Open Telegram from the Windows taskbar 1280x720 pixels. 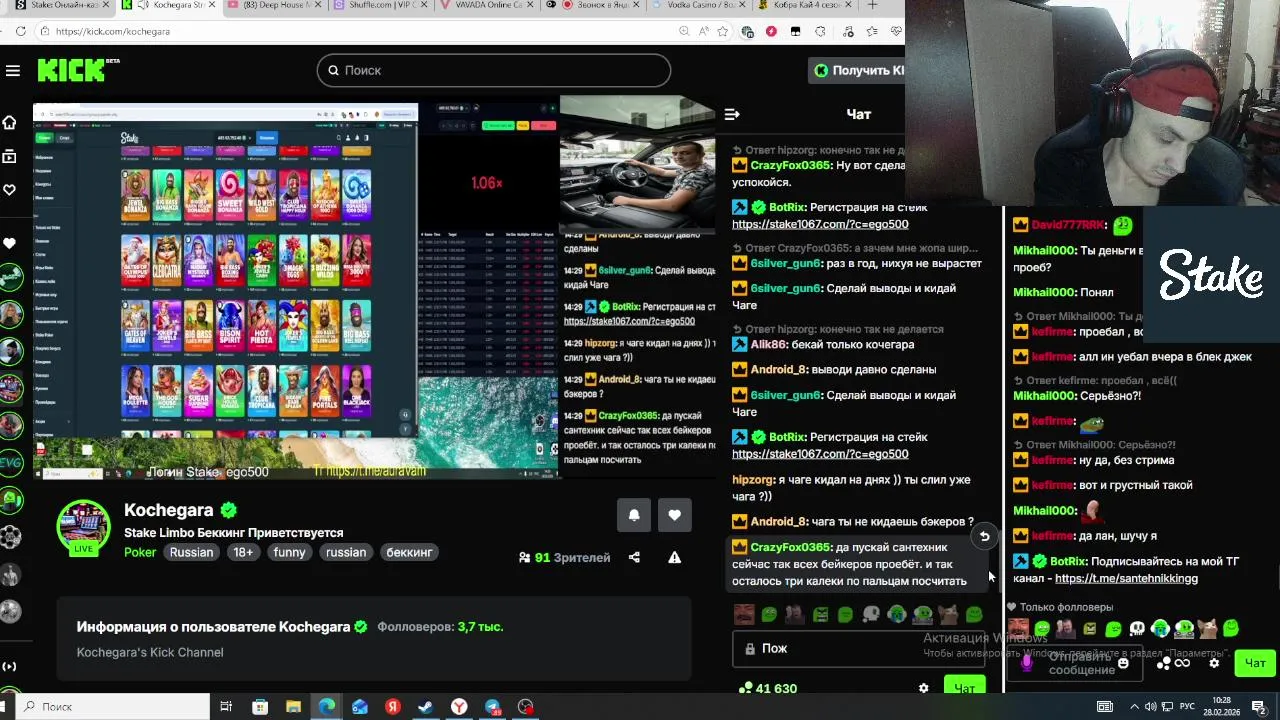pyautogui.click(x=492, y=707)
